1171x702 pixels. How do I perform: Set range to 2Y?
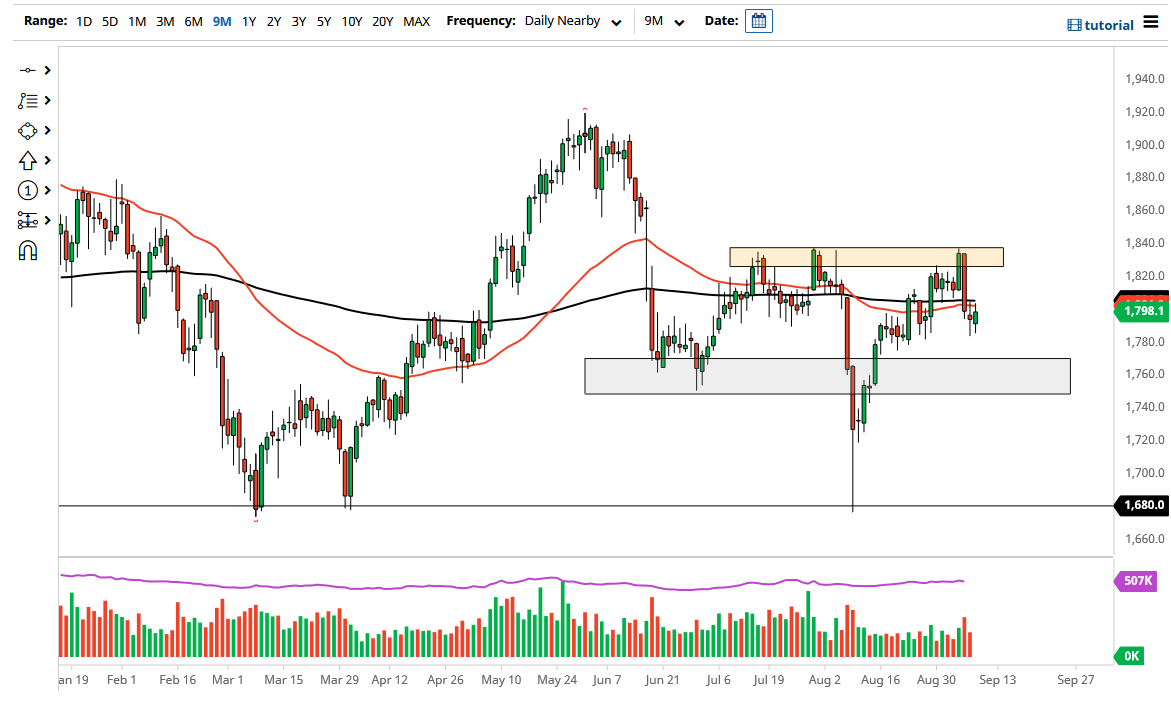274,21
